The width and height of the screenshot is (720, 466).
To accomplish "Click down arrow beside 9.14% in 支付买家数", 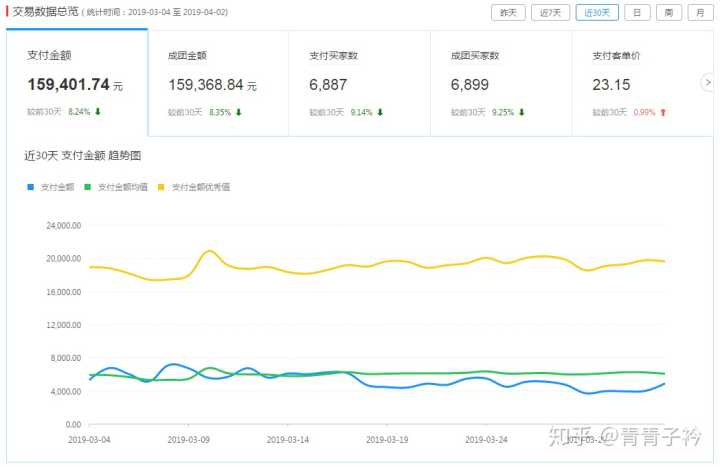I will (380, 112).
